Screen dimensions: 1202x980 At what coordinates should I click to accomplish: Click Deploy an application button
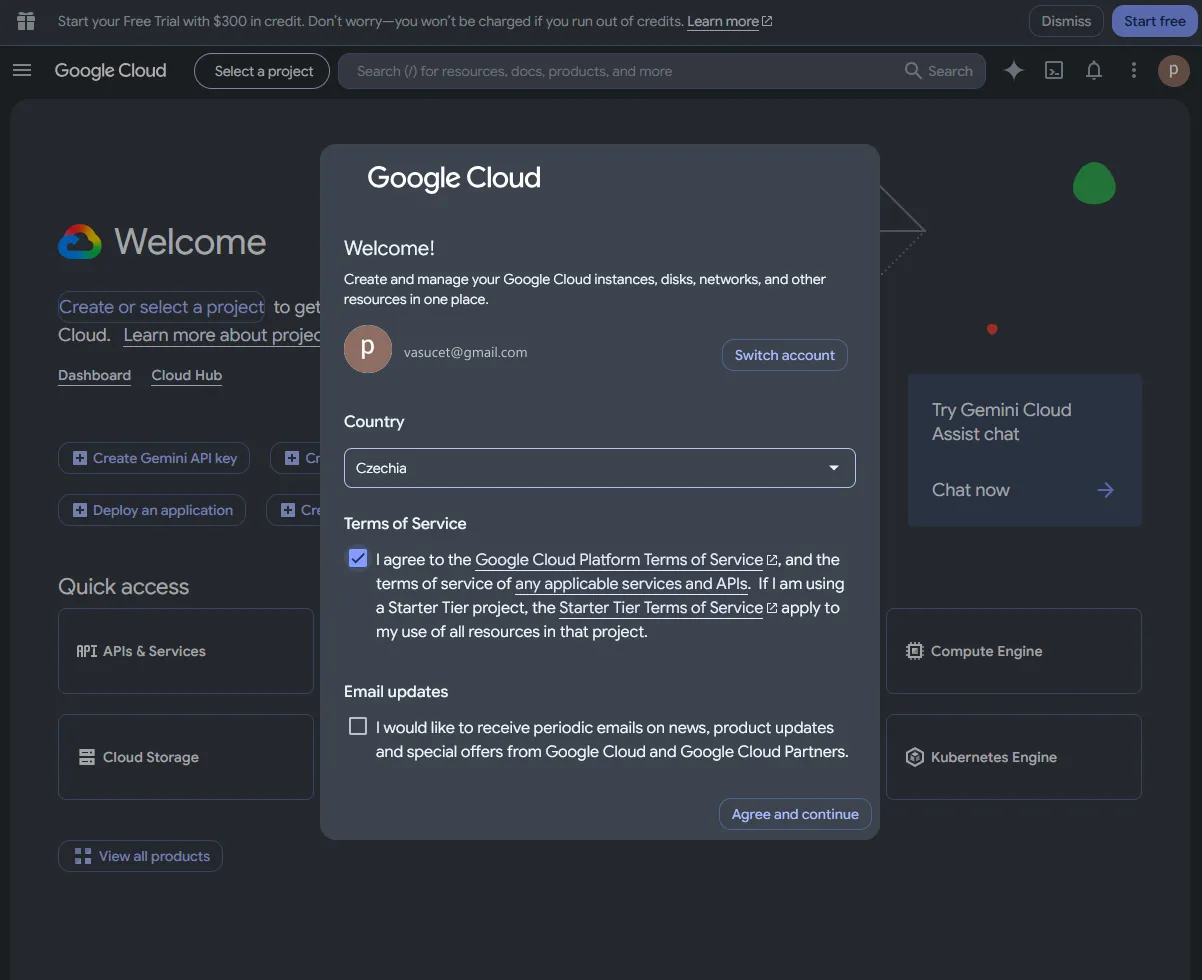[x=152, y=510]
